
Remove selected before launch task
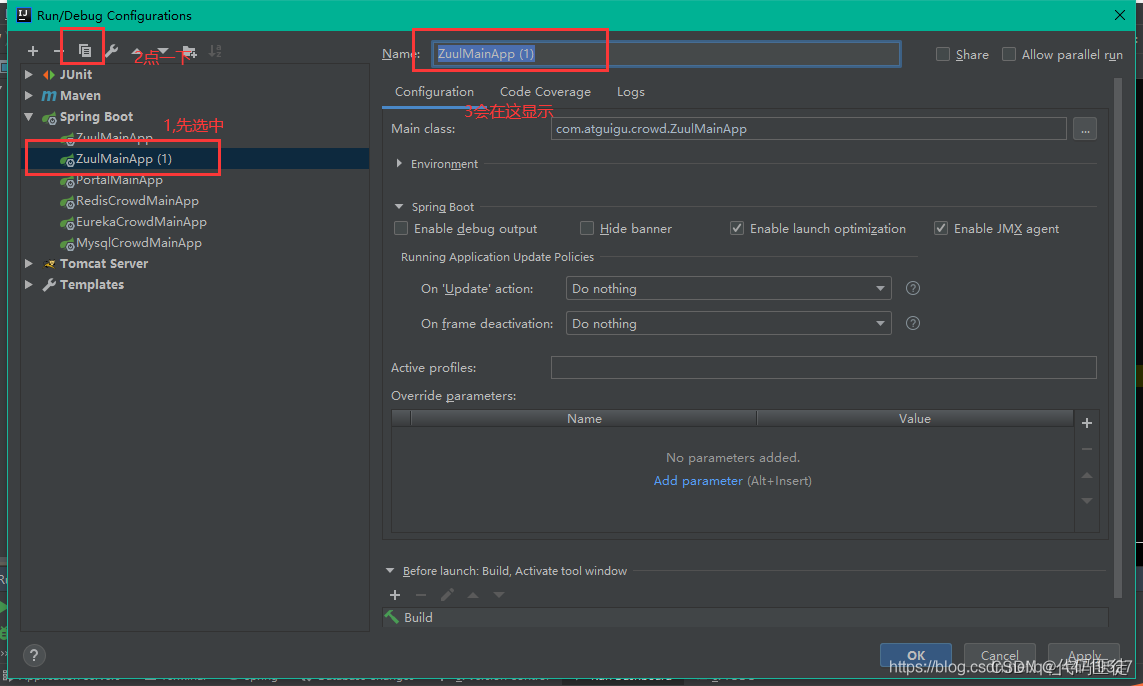(x=421, y=595)
